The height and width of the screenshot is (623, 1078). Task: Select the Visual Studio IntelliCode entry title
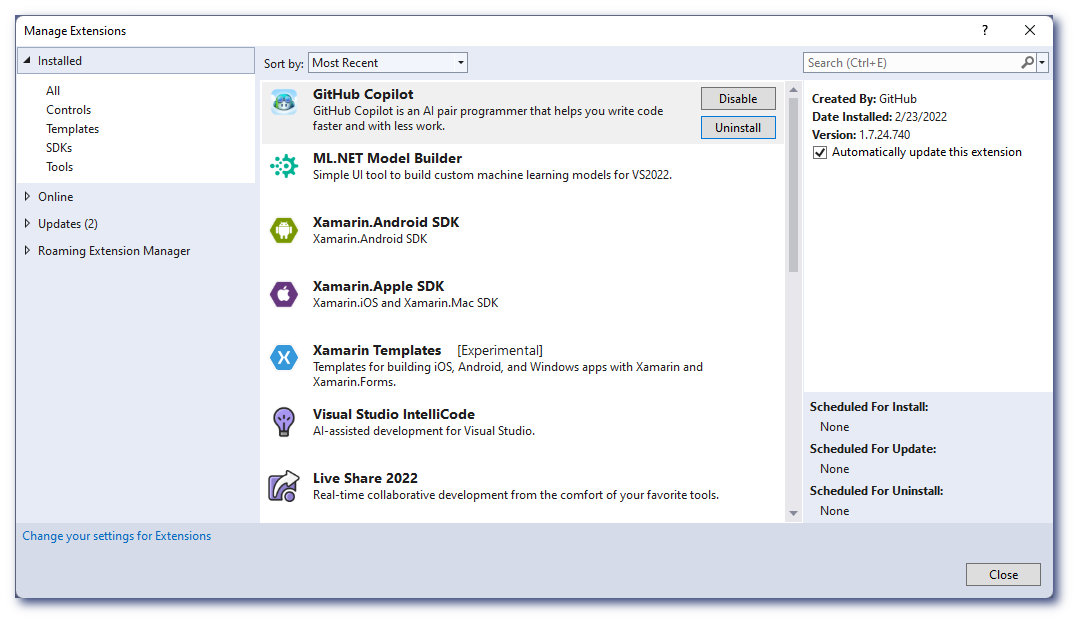click(394, 414)
